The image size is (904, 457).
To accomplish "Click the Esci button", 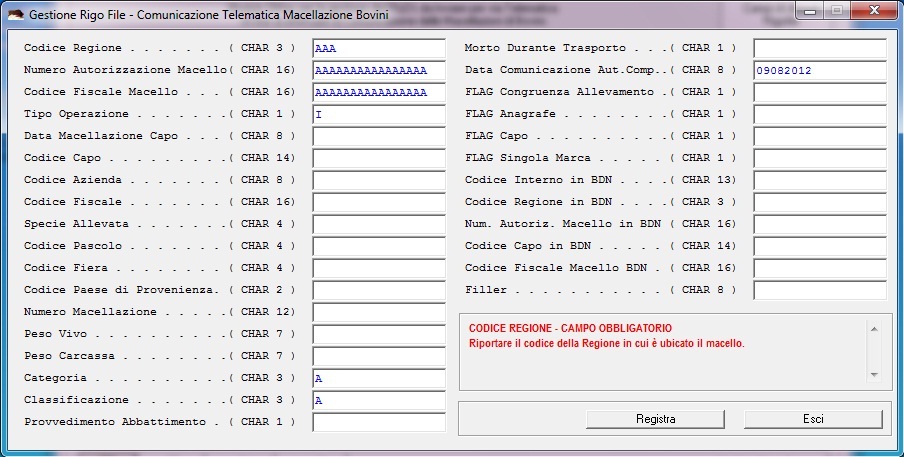I will click(813, 419).
